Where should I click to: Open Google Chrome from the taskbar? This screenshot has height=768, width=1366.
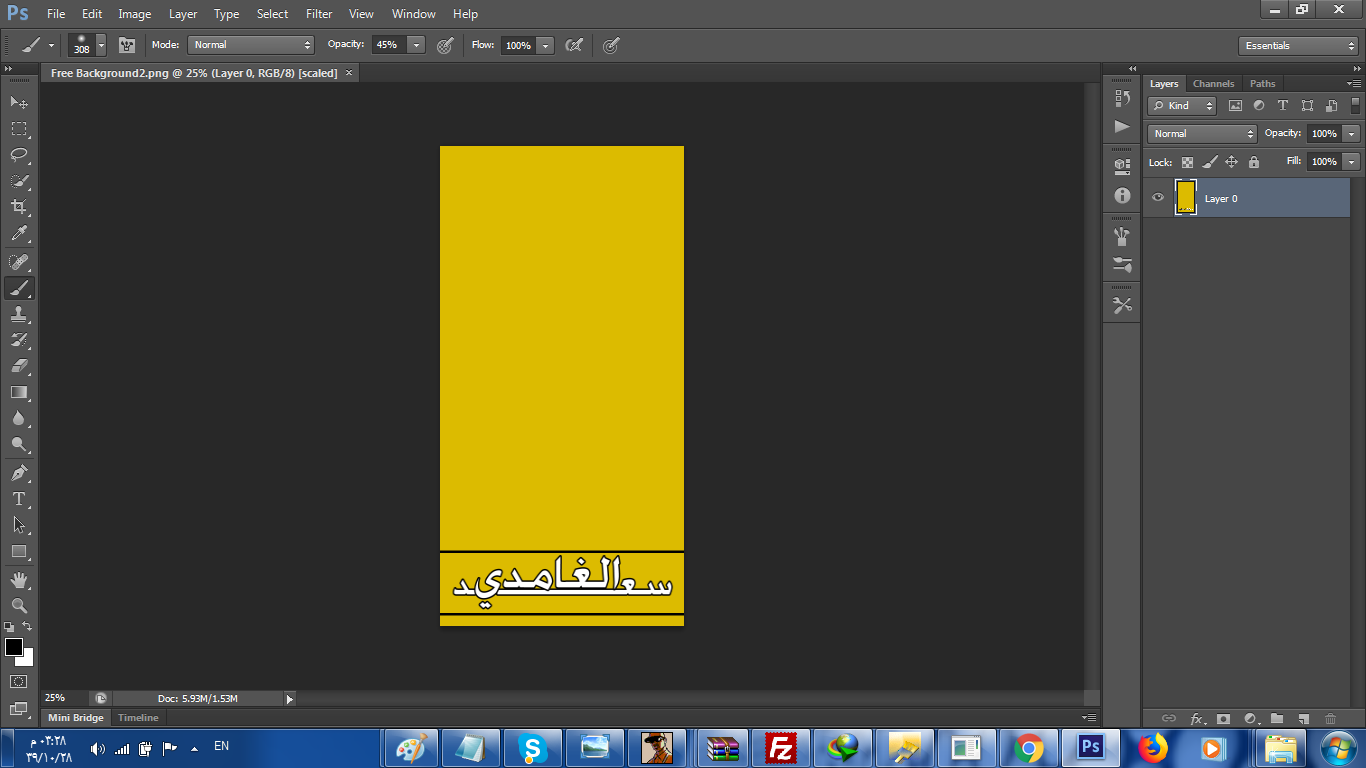1027,748
